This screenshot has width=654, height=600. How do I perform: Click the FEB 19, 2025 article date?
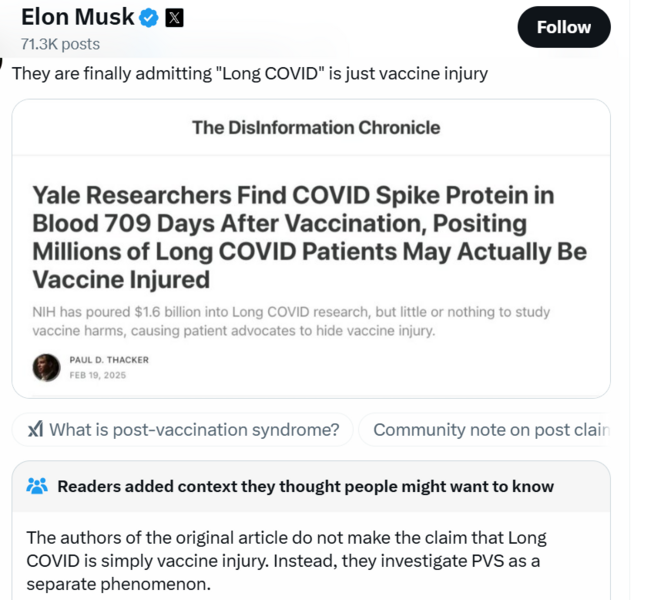(x=97, y=376)
